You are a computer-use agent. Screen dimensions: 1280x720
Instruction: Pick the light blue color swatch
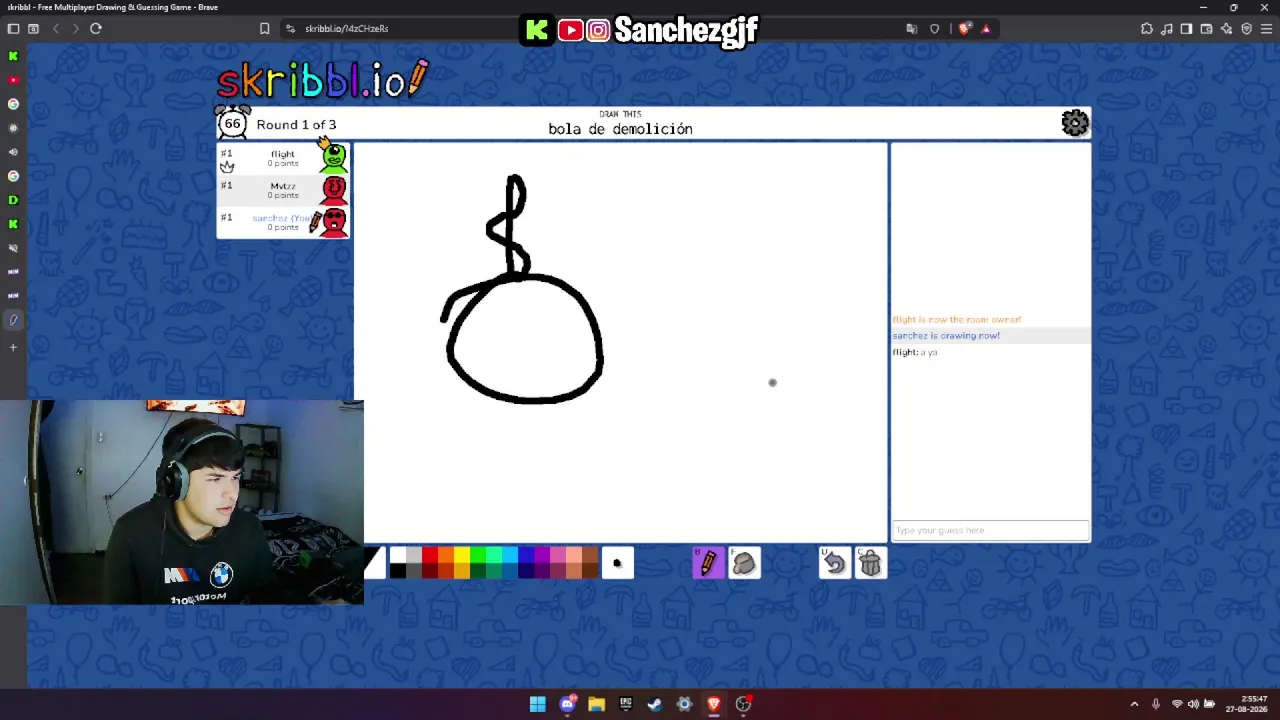pos(510,555)
